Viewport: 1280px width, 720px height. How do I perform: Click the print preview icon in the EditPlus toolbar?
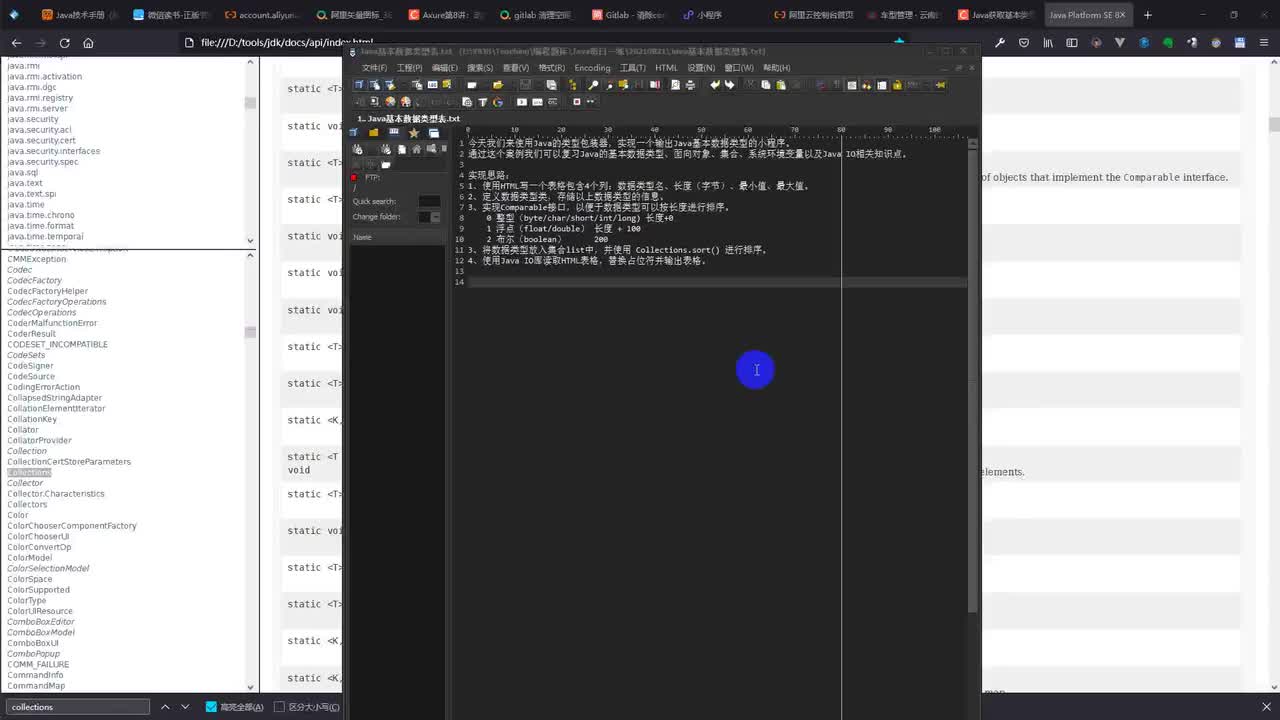tap(675, 85)
